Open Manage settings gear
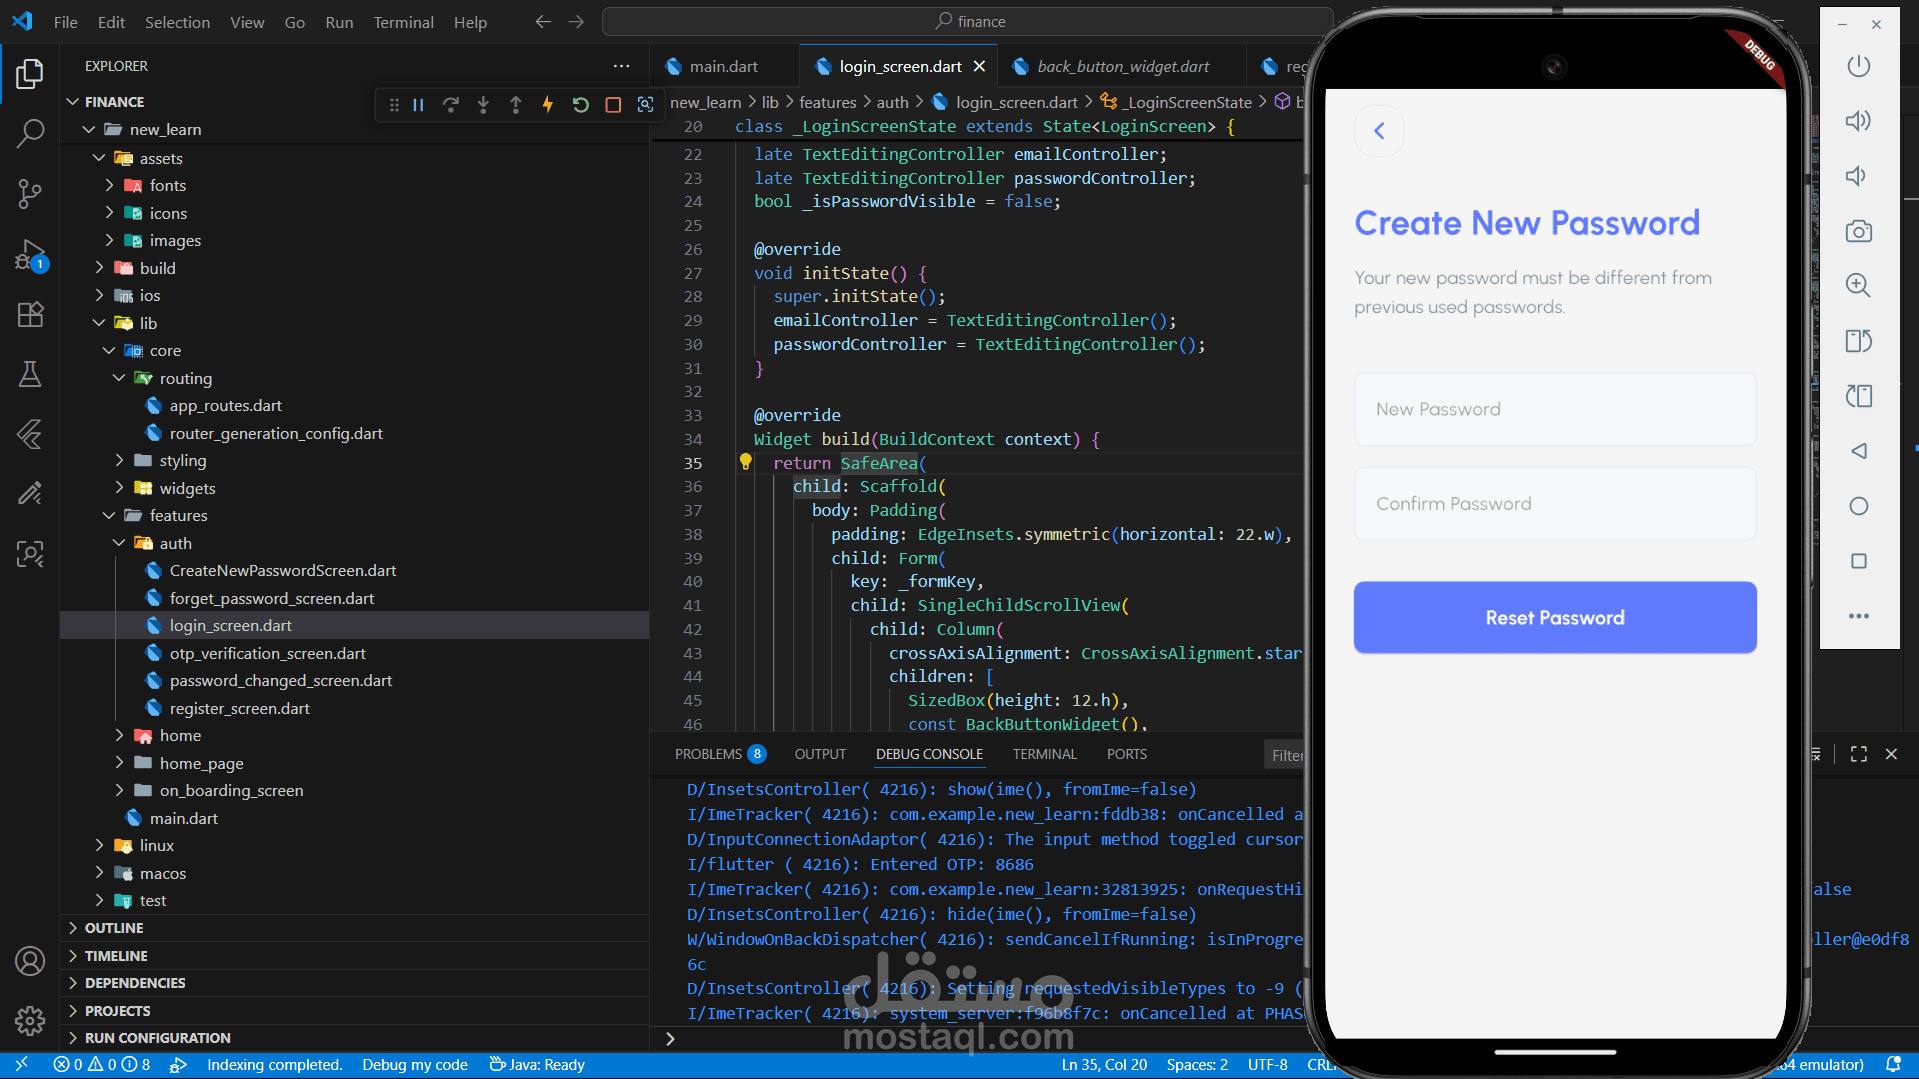The image size is (1919, 1079). point(30,1020)
